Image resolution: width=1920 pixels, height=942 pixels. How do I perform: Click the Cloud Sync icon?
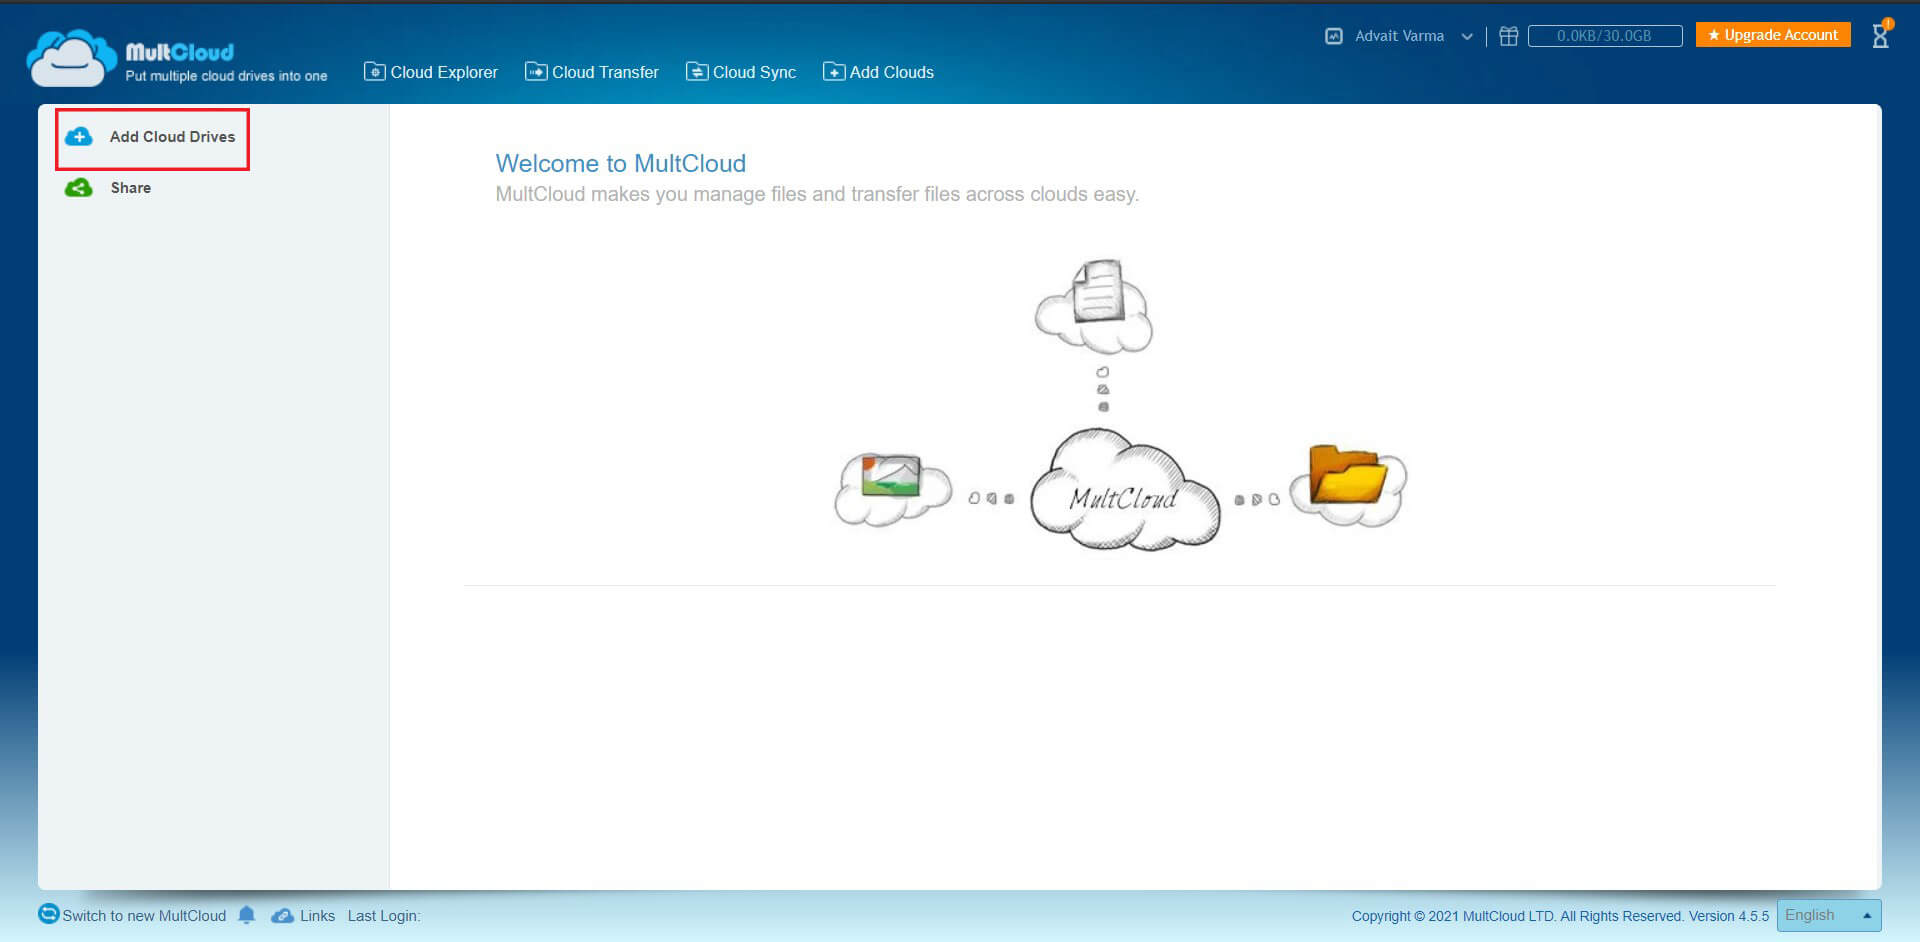coord(697,71)
